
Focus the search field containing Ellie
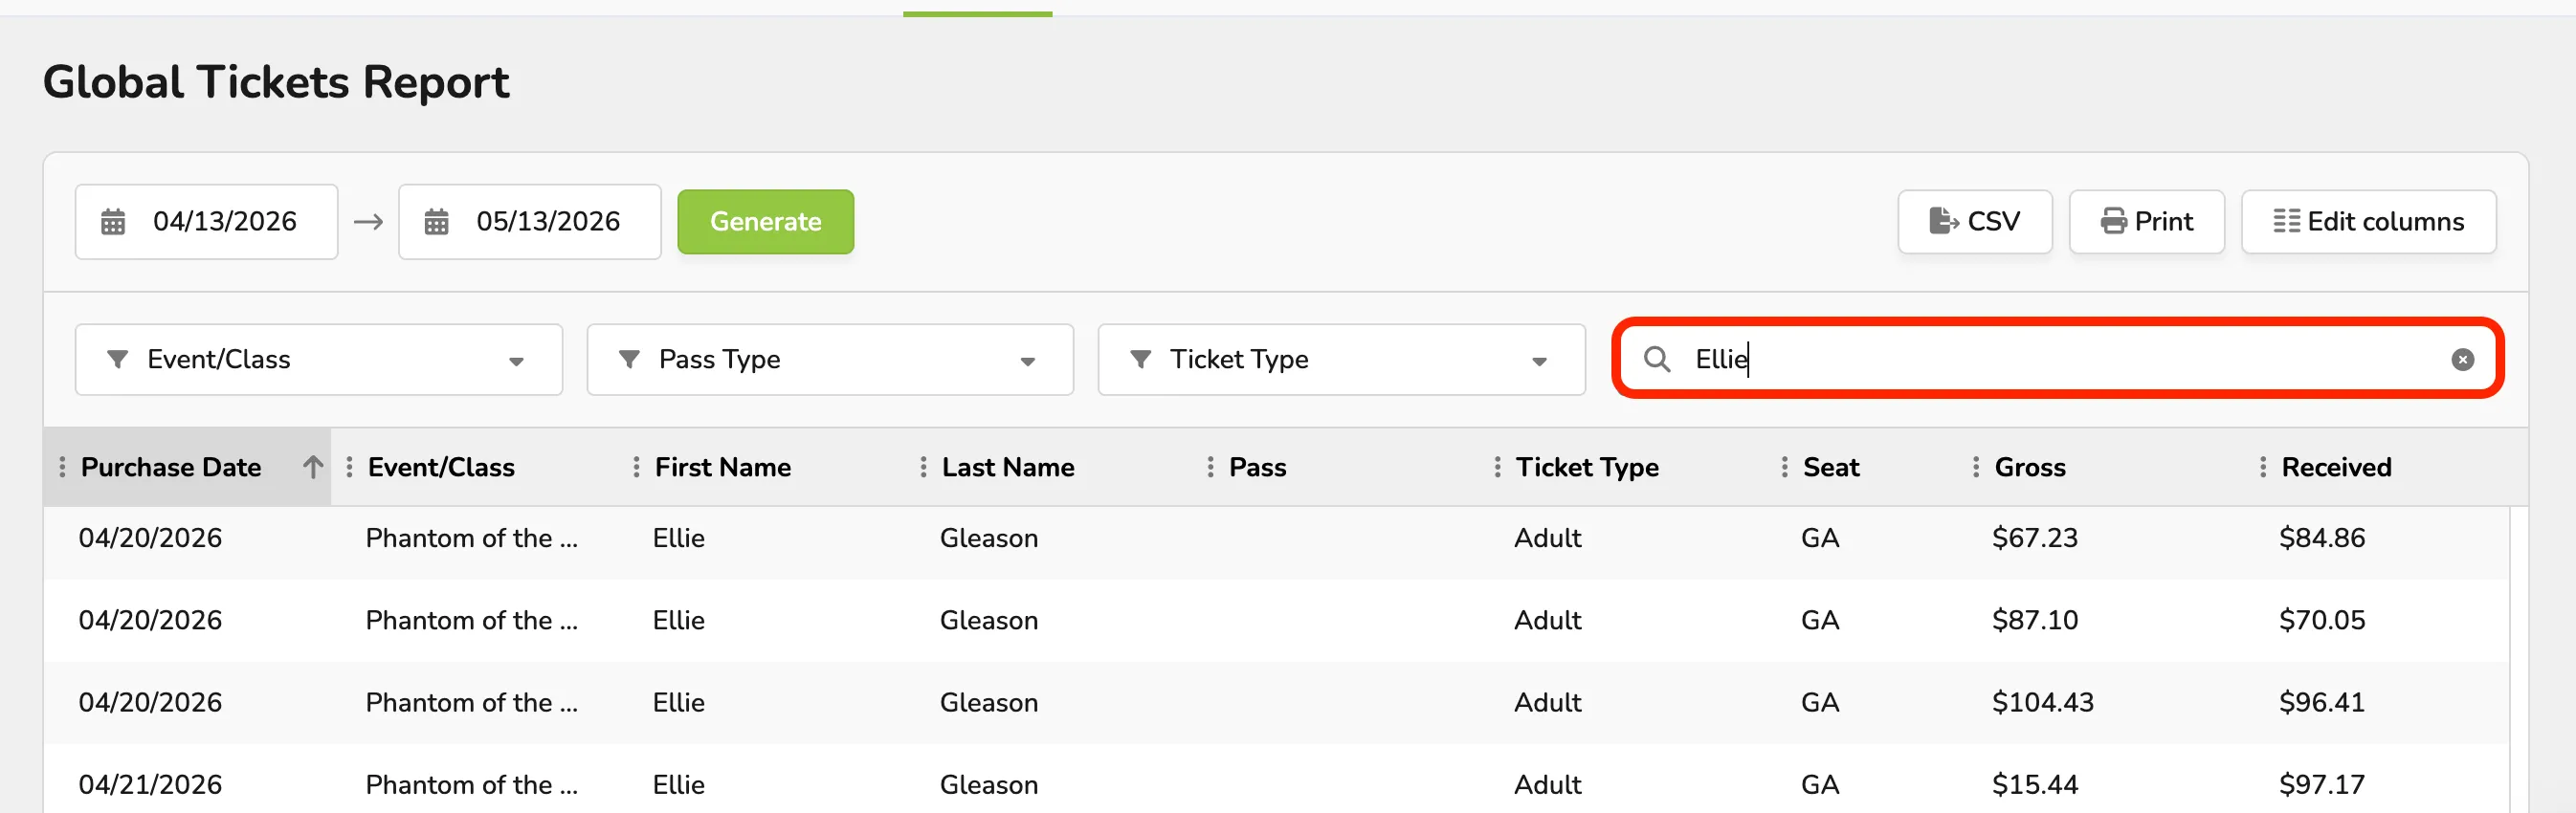click(2057, 359)
